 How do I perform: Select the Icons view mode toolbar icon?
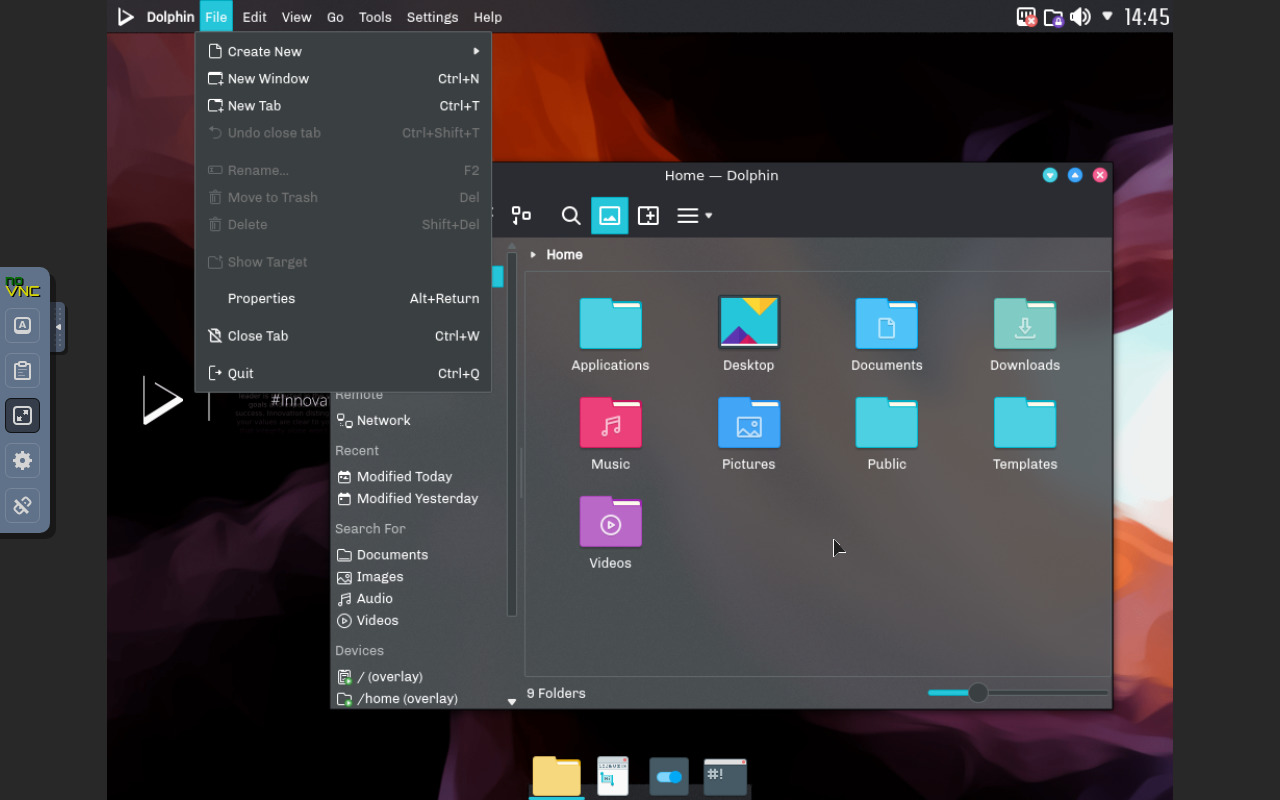(609, 215)
